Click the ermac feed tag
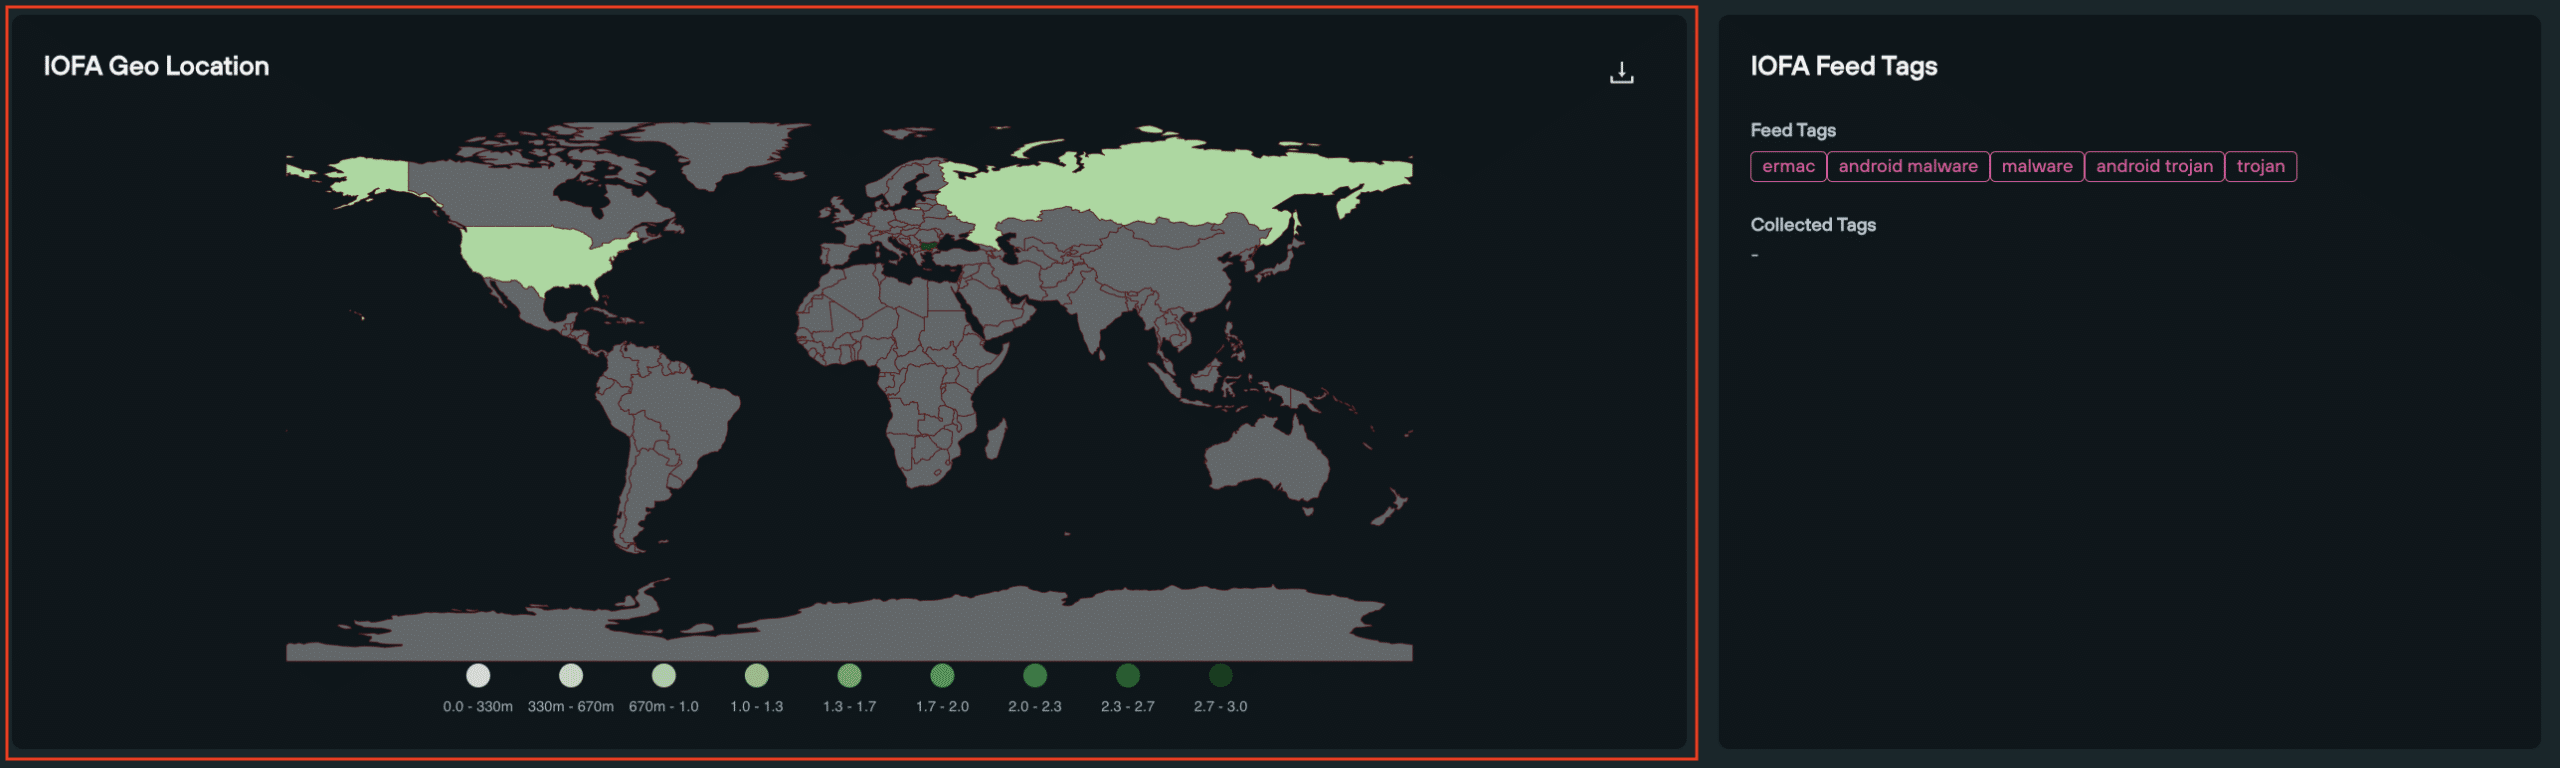 1788,166
